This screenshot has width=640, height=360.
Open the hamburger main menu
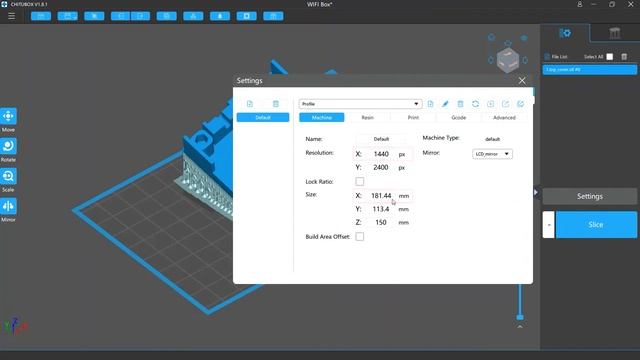coord(11,16)
